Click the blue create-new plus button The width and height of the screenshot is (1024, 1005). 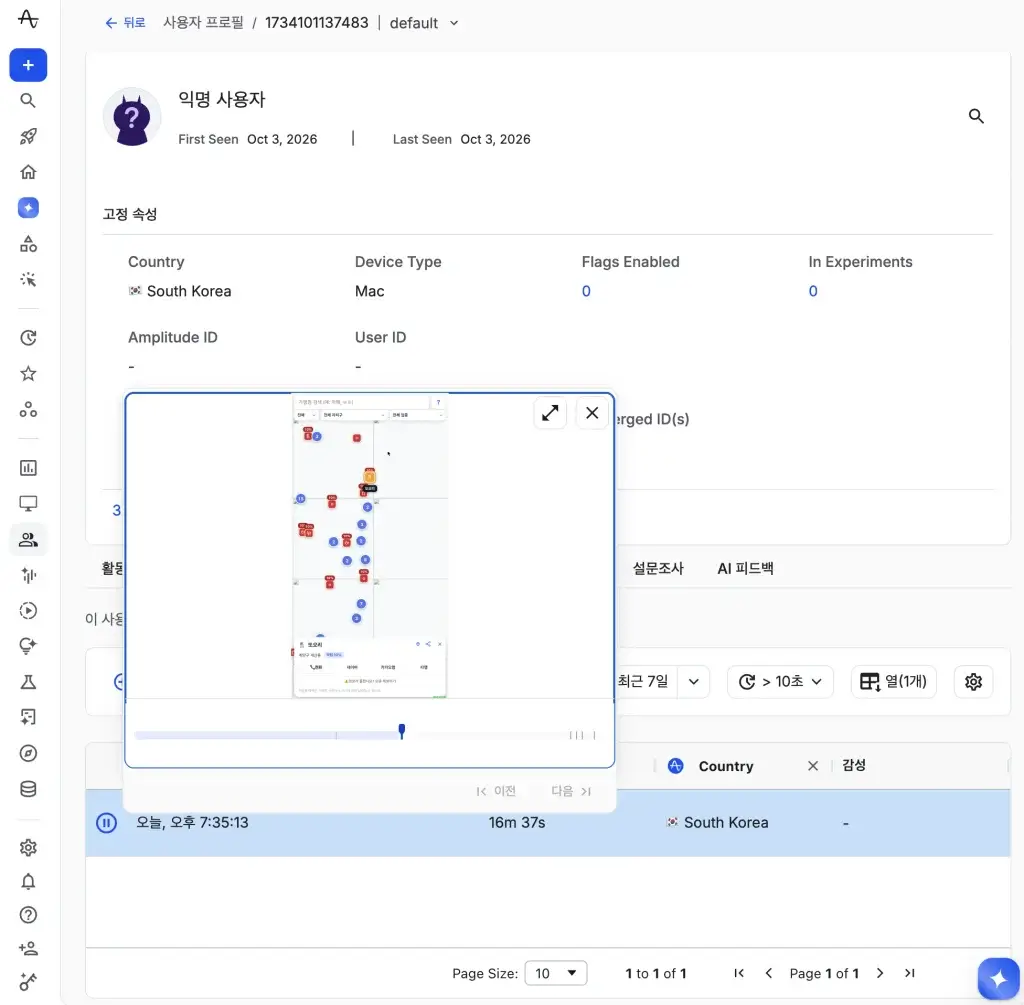[x=28, y=65]
